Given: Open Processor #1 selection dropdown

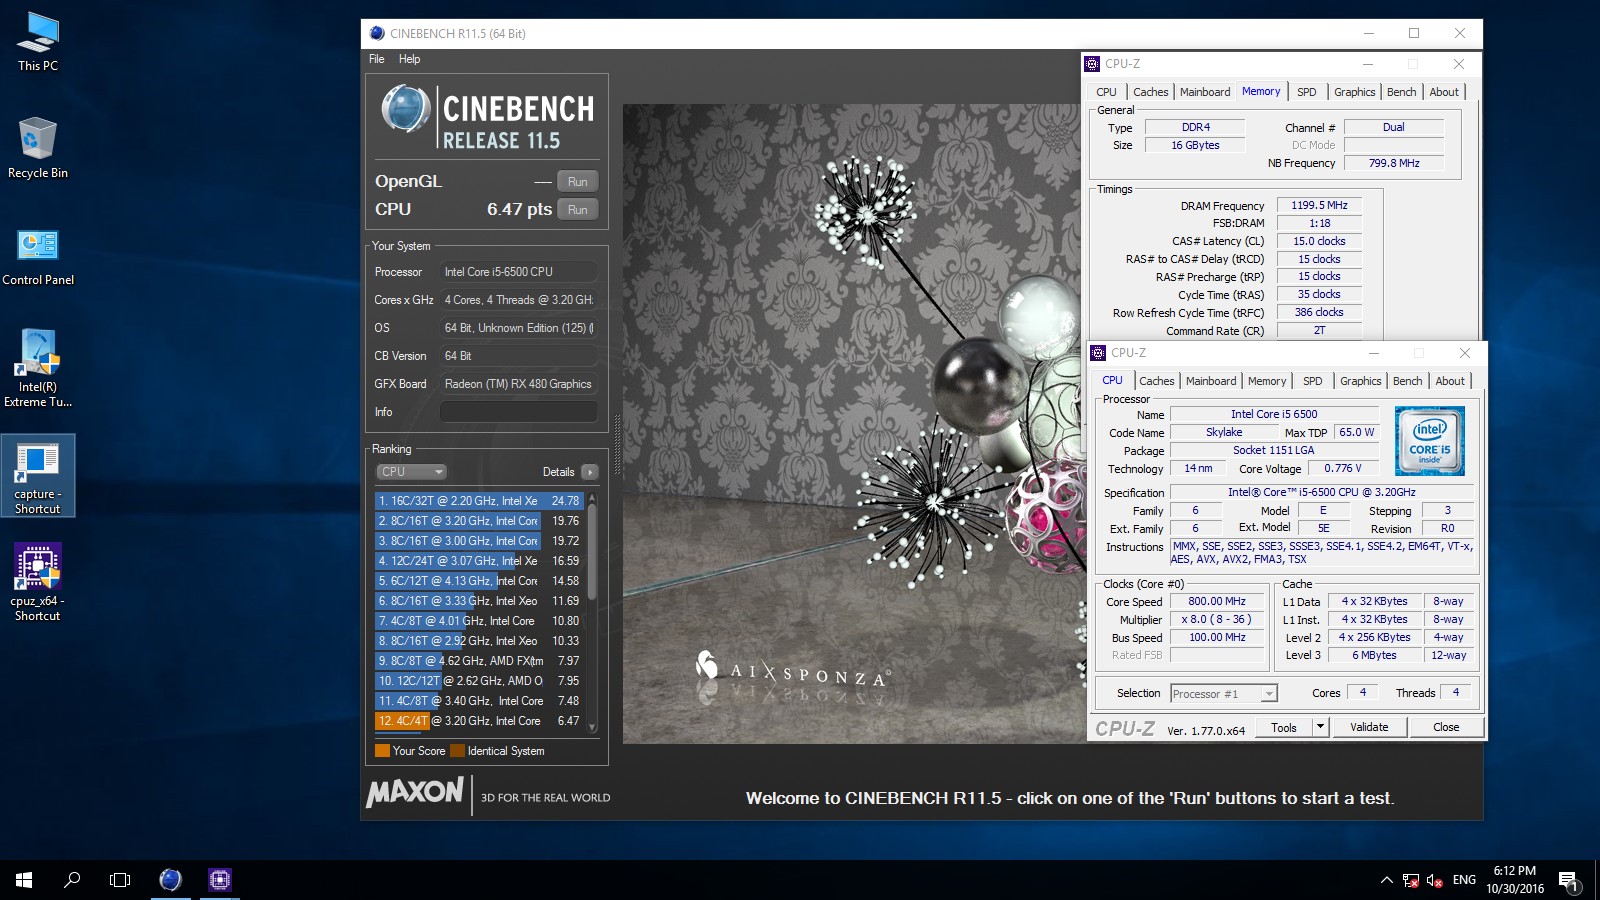Looking at the screenshot, I should 1224,693.
